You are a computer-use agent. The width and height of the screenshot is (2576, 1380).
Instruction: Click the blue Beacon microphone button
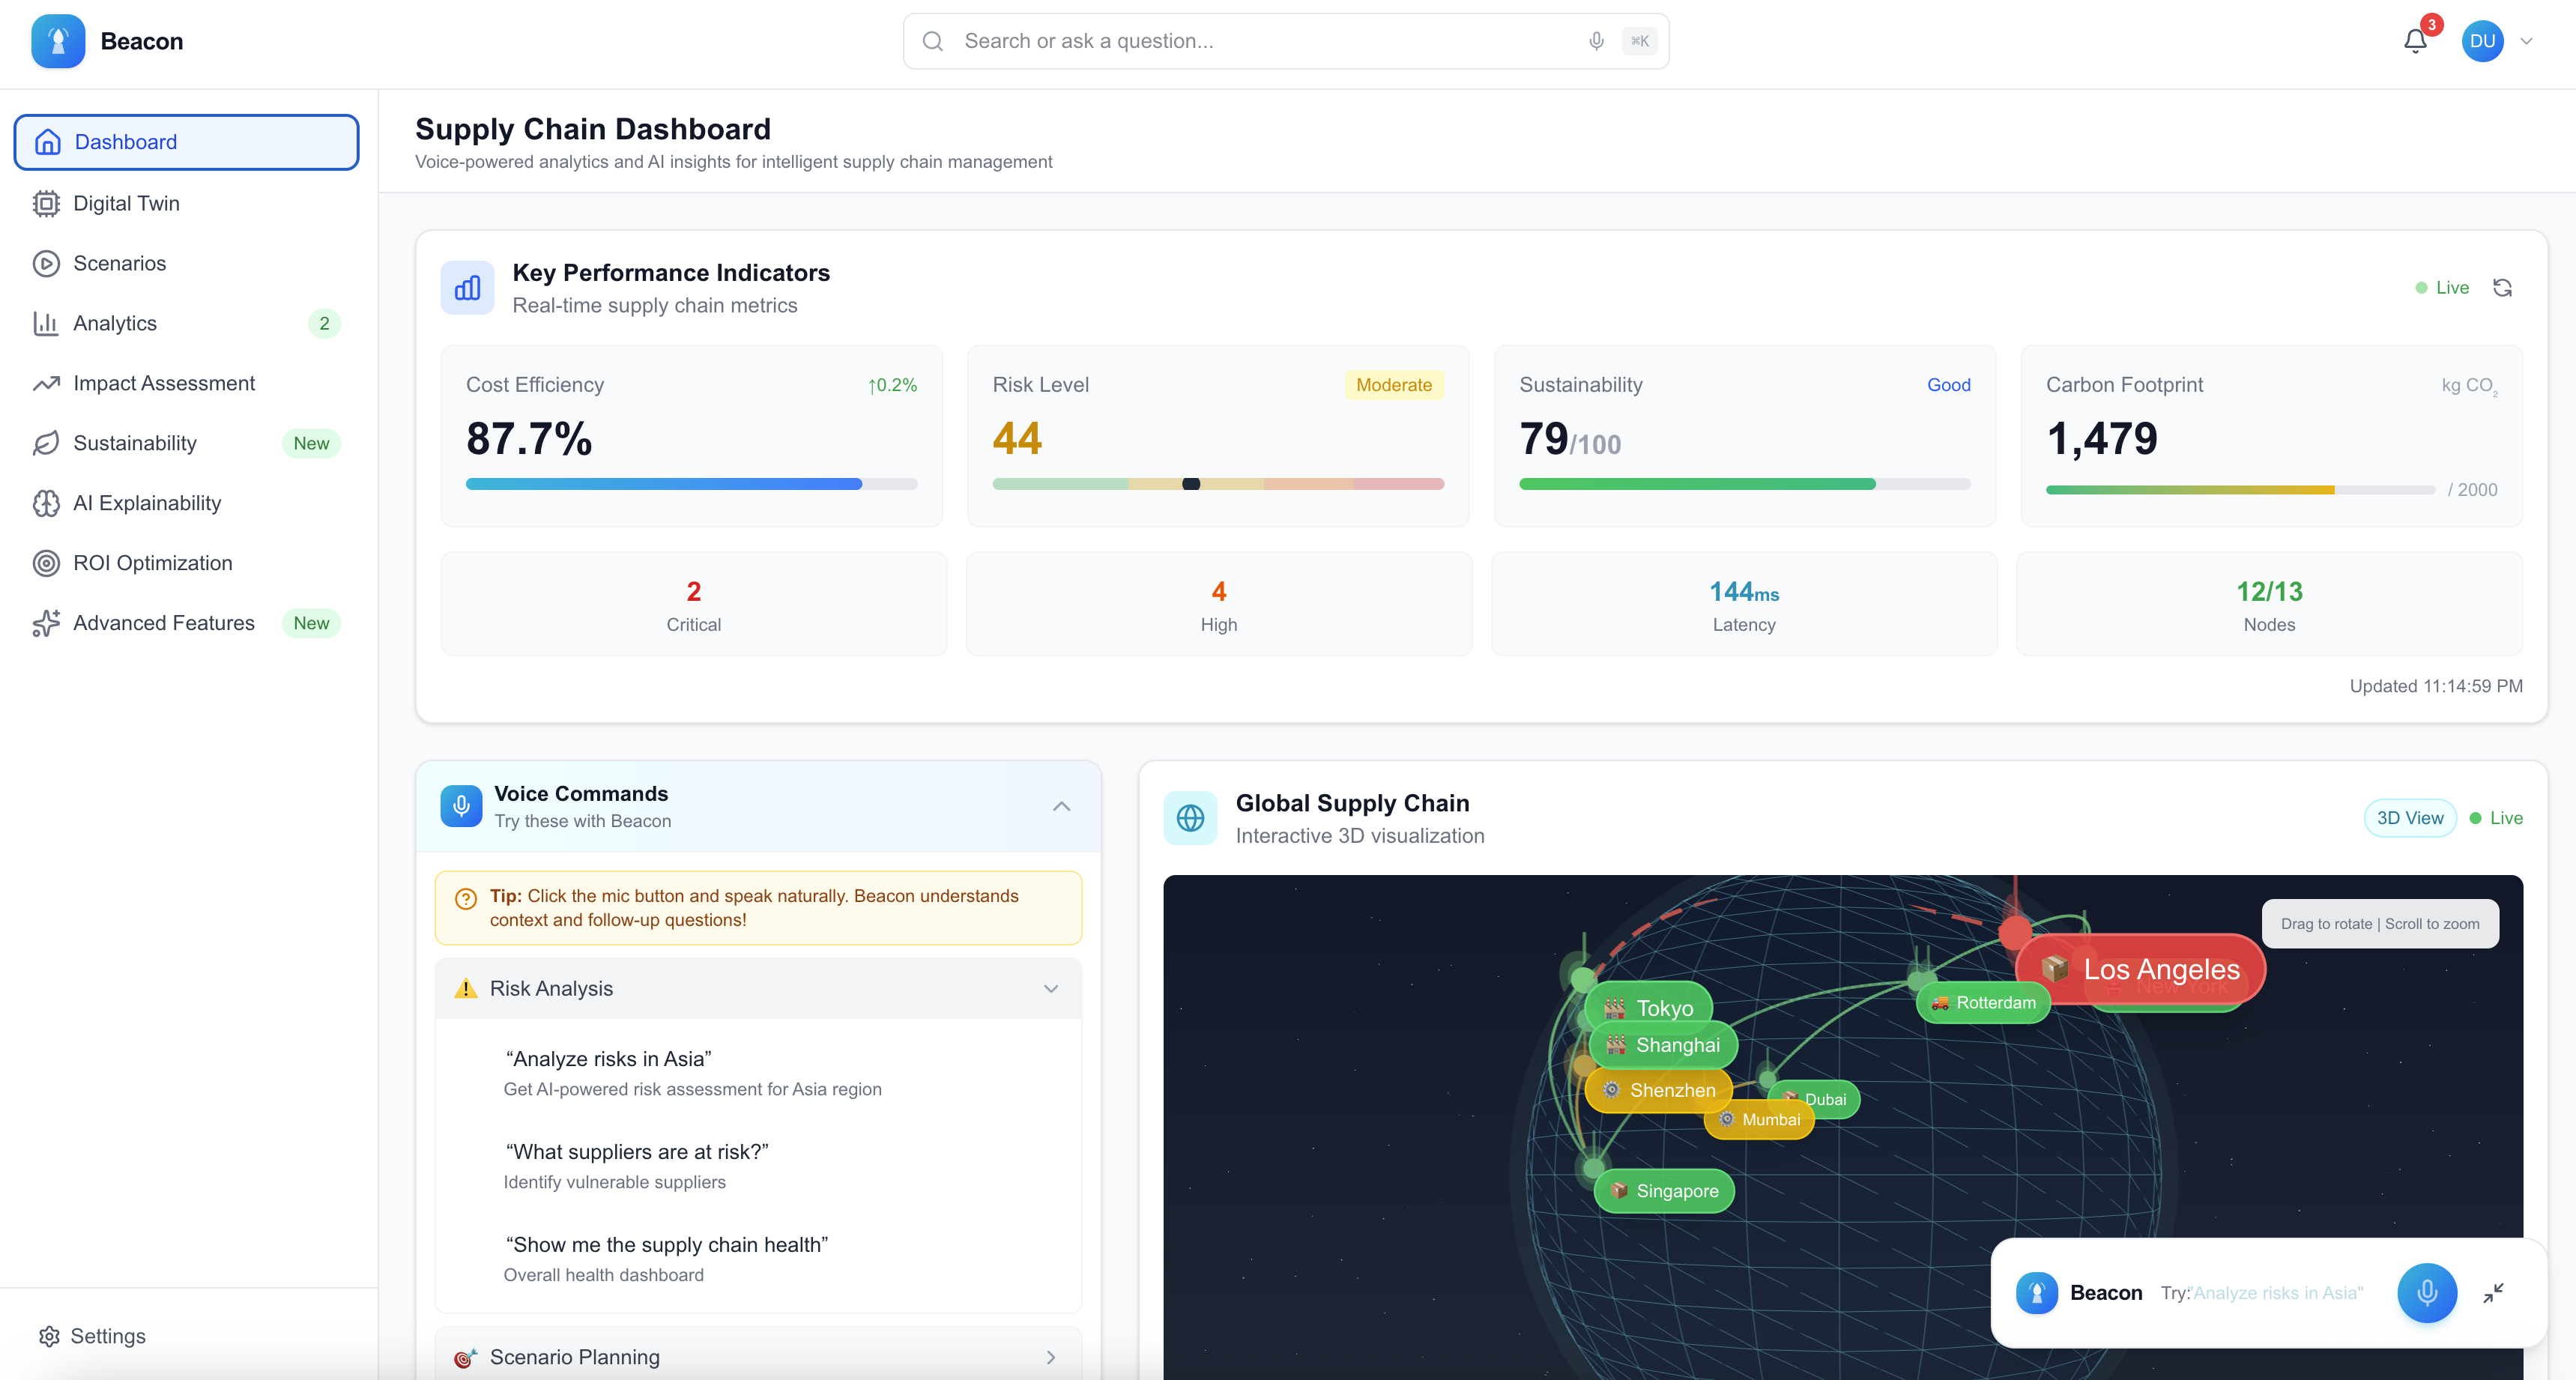(x=2426, y=1292)
